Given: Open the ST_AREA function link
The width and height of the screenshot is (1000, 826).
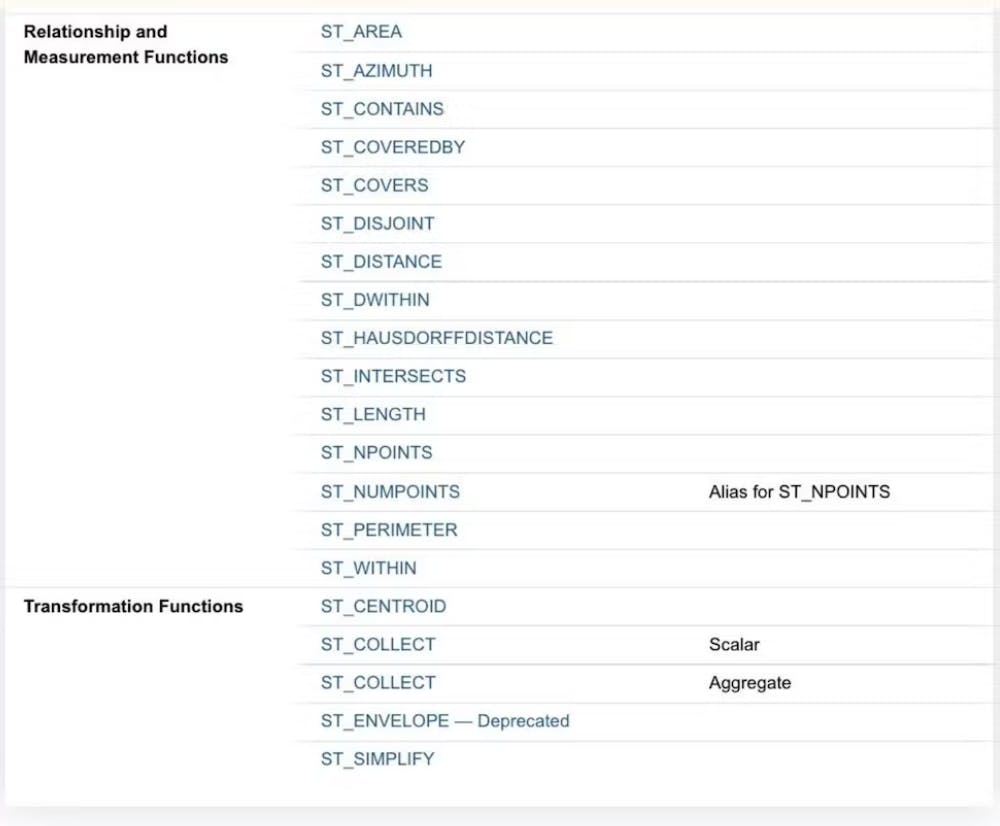Looking at the screenshot, I should 361,32.
